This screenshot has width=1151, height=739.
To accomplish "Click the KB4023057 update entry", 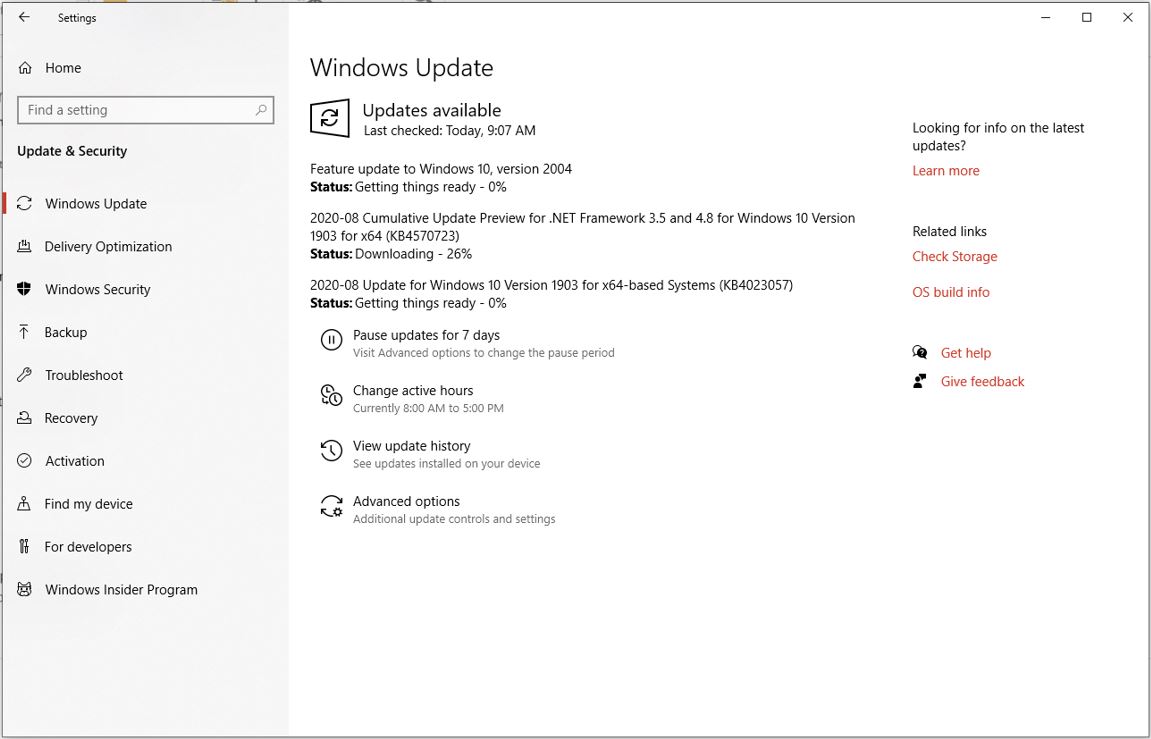I will [551, 285].
